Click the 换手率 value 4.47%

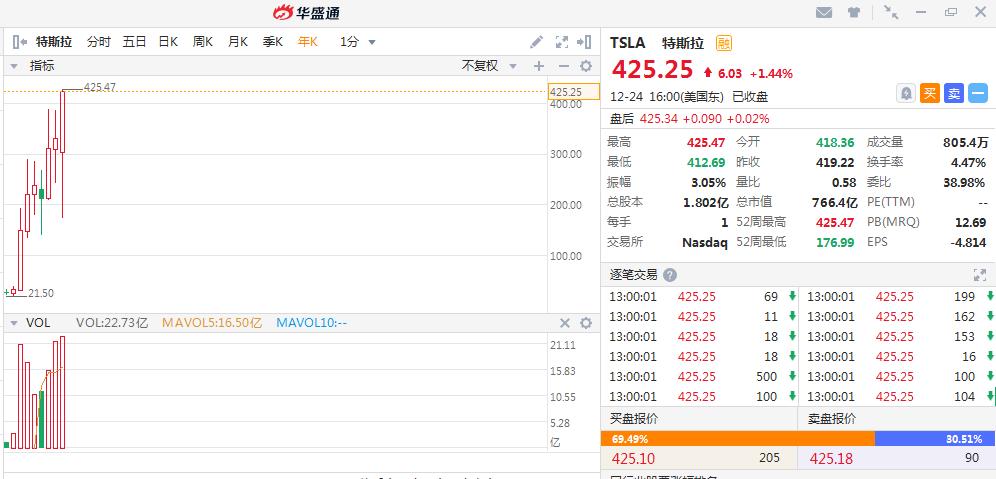click(x=969, y=163)
